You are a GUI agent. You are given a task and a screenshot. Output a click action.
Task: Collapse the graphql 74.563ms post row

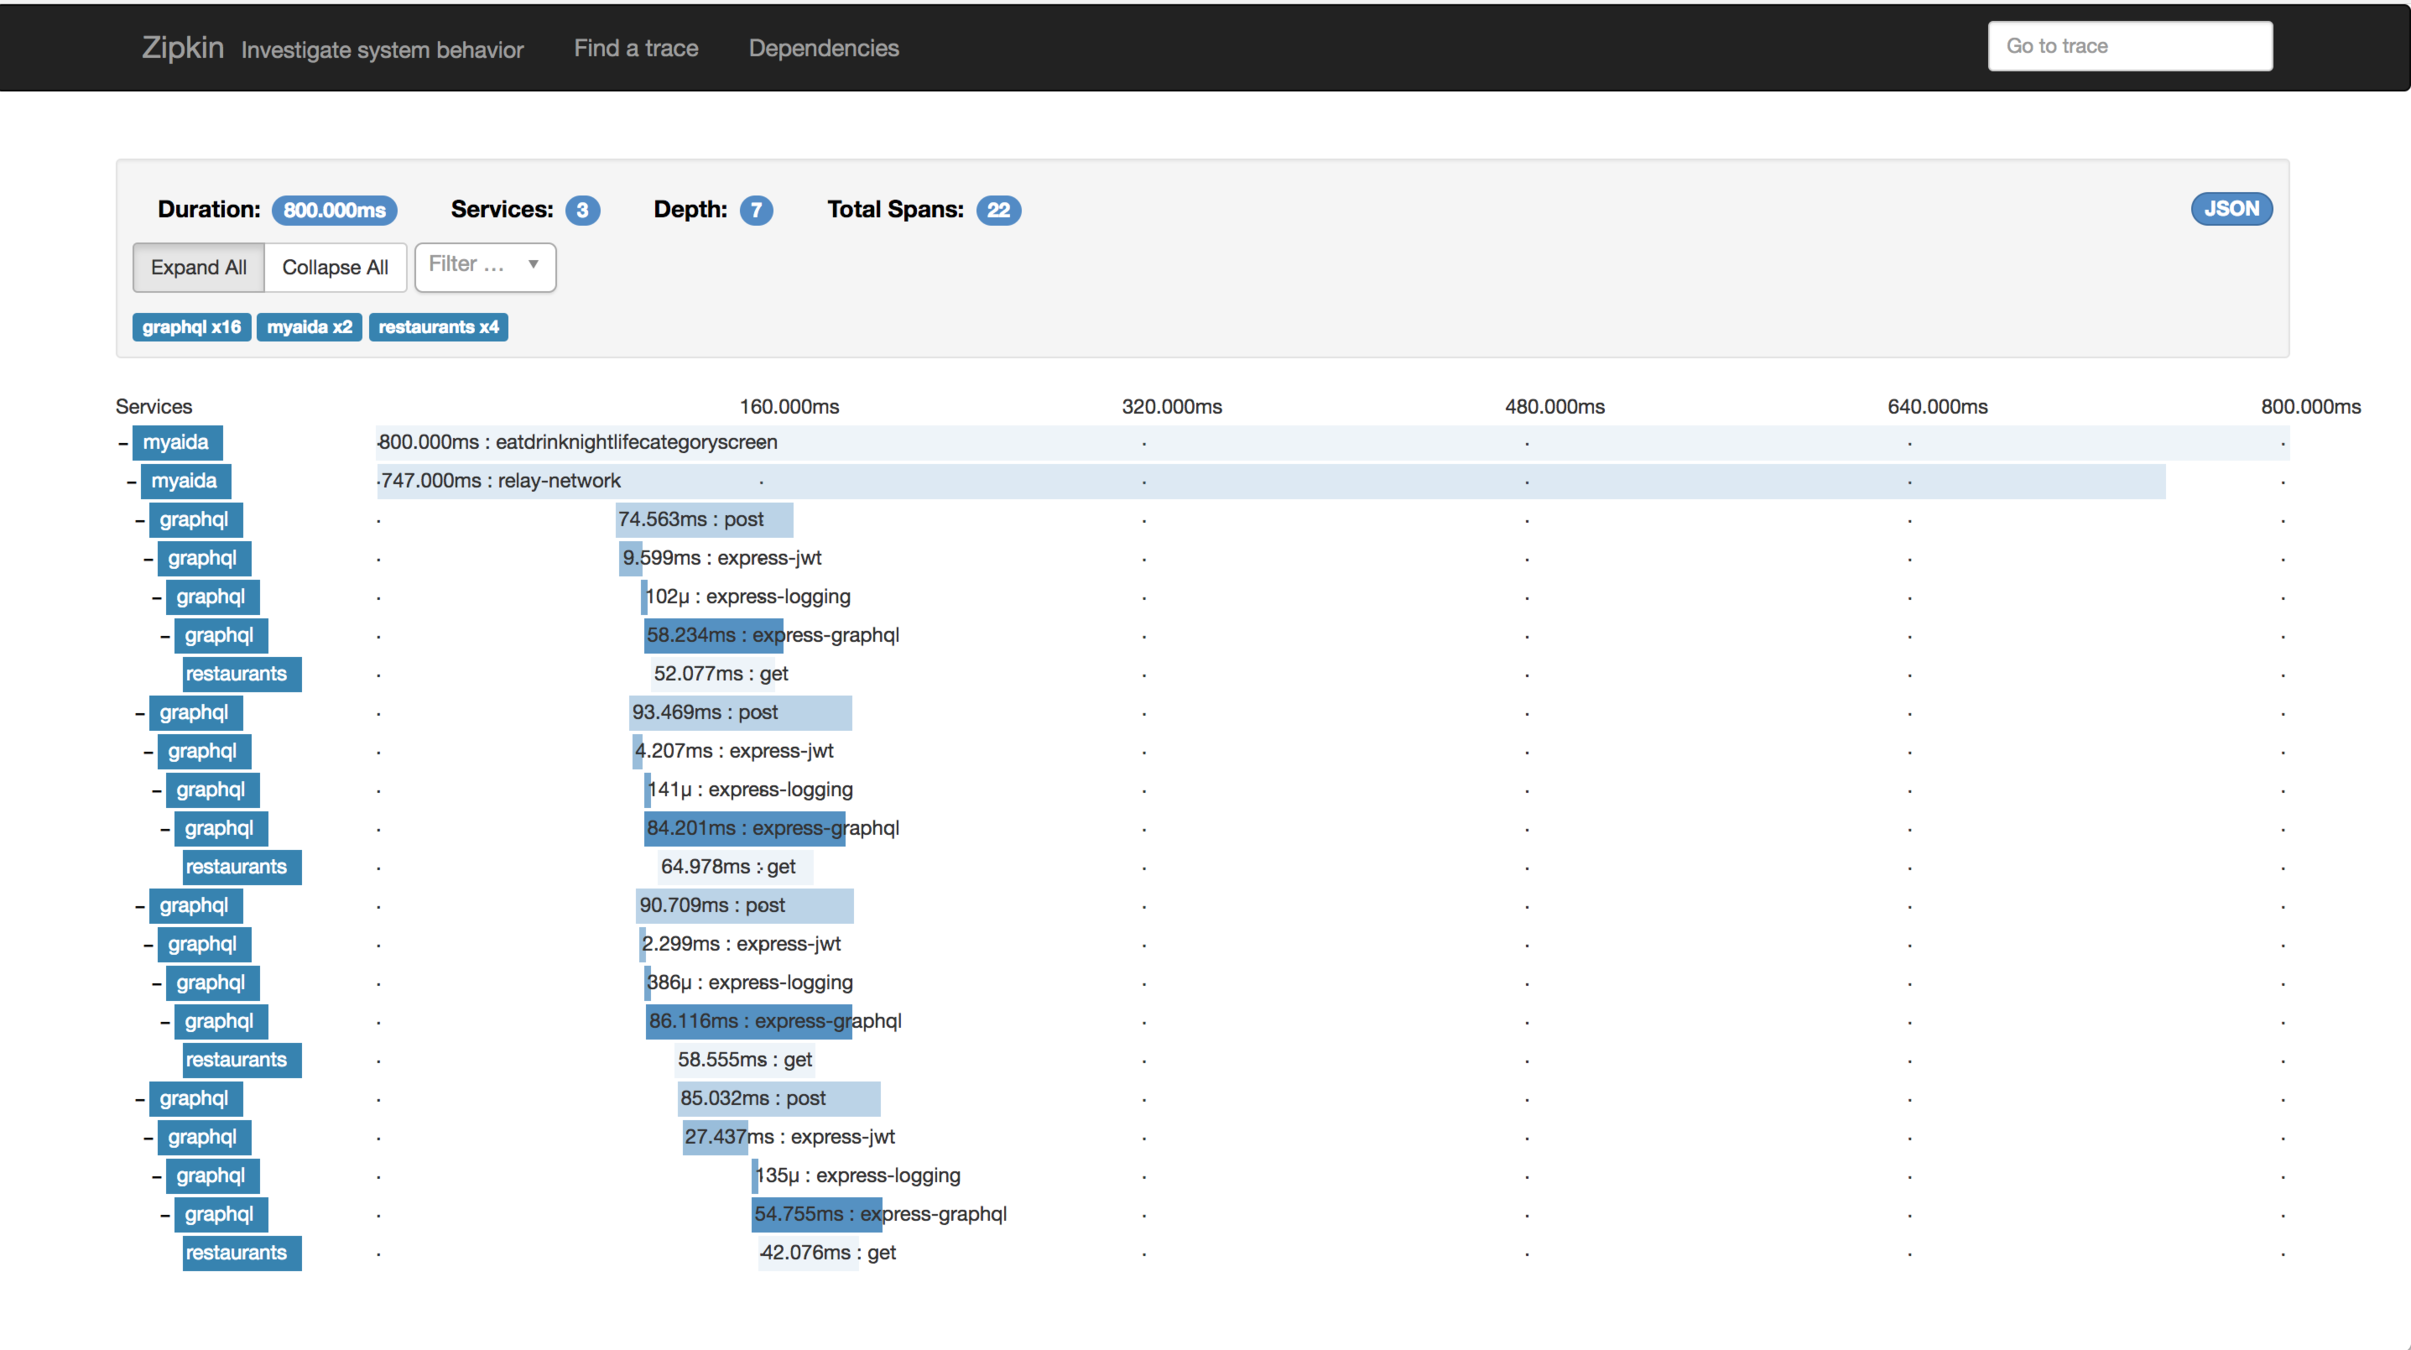tap(140, 520)
